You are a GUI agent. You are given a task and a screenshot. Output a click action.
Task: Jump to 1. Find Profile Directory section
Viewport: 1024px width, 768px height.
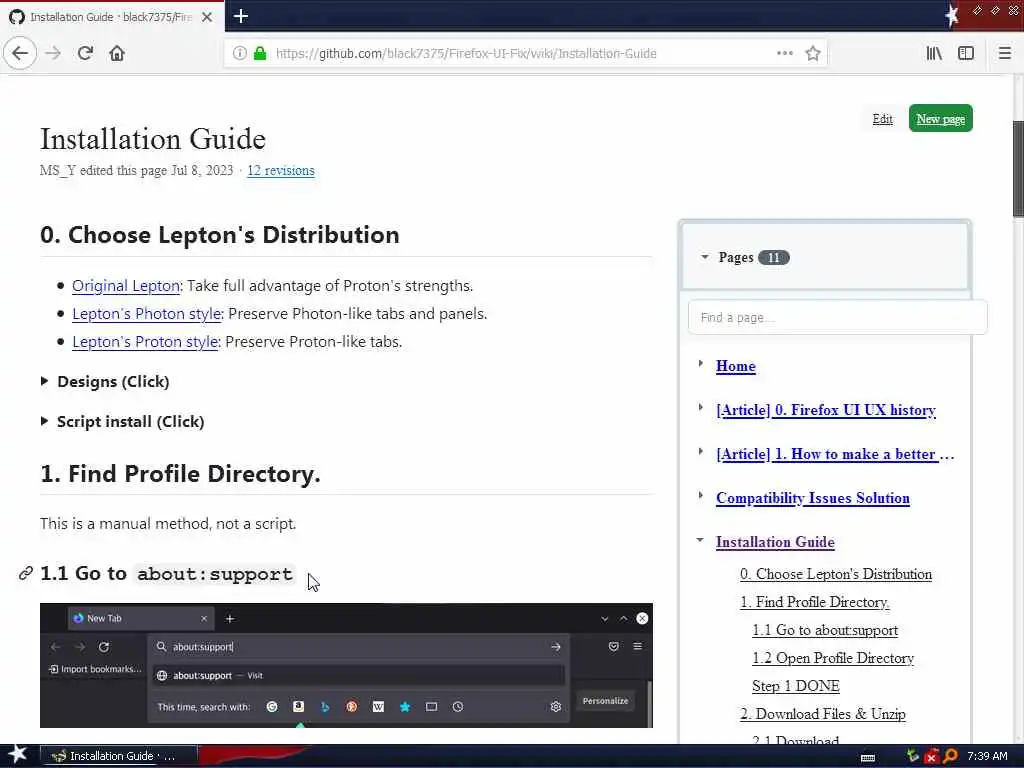pos(814,602)
